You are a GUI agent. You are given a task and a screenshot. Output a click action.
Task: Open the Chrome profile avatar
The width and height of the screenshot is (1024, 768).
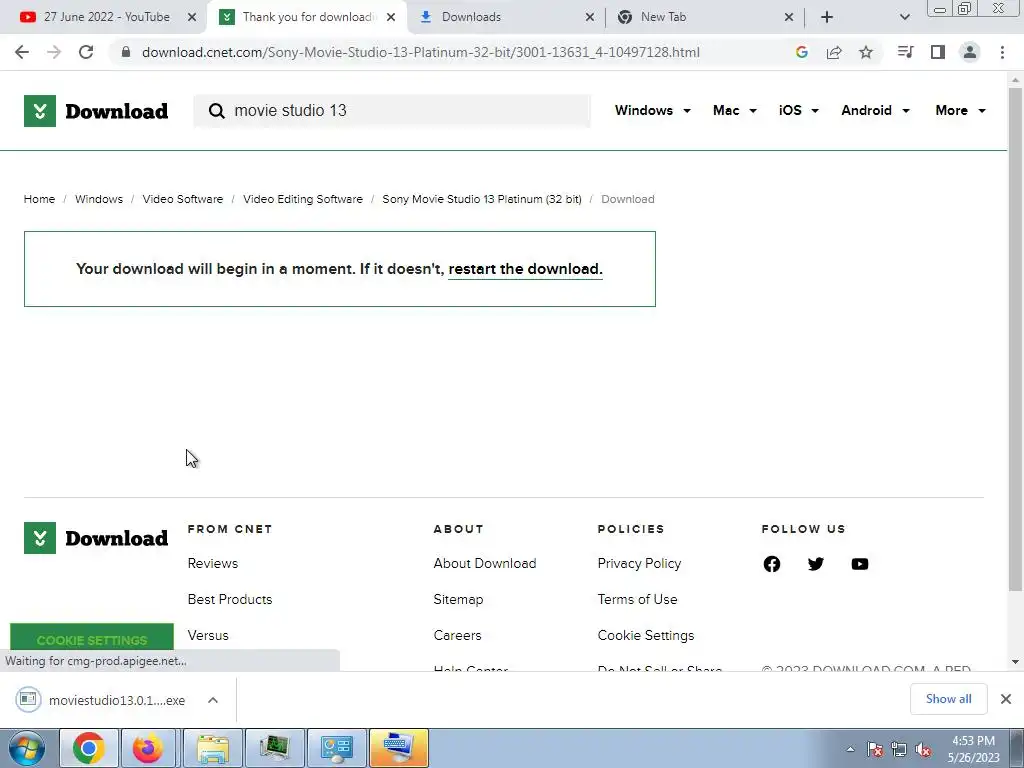click(x=970, y=52)
